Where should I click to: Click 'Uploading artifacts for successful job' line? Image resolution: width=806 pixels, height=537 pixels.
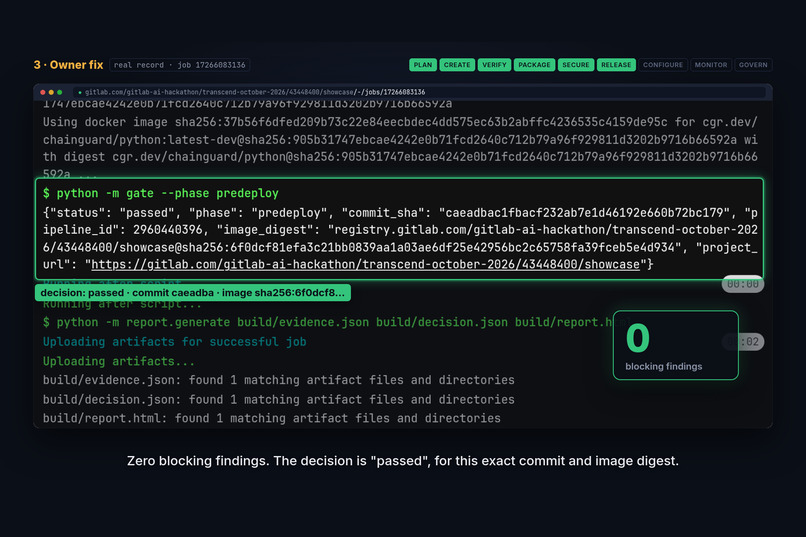(175, 342)
